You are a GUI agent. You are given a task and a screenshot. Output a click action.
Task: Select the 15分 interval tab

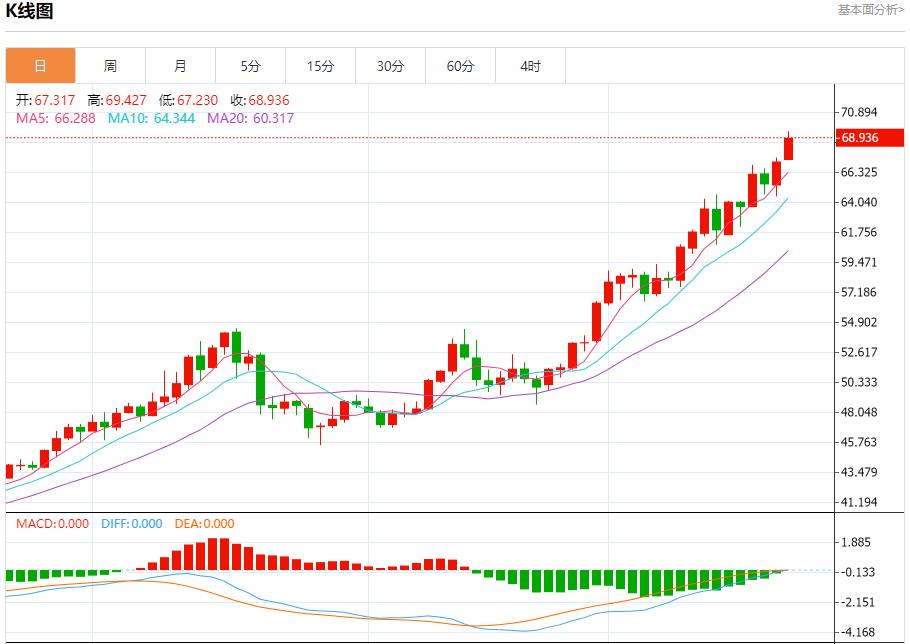[320, 66]
